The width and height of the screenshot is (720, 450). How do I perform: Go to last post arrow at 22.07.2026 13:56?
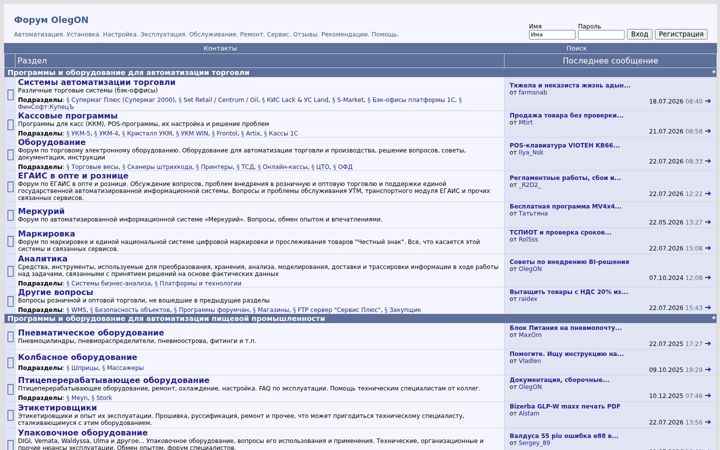[x=708, y=422]
